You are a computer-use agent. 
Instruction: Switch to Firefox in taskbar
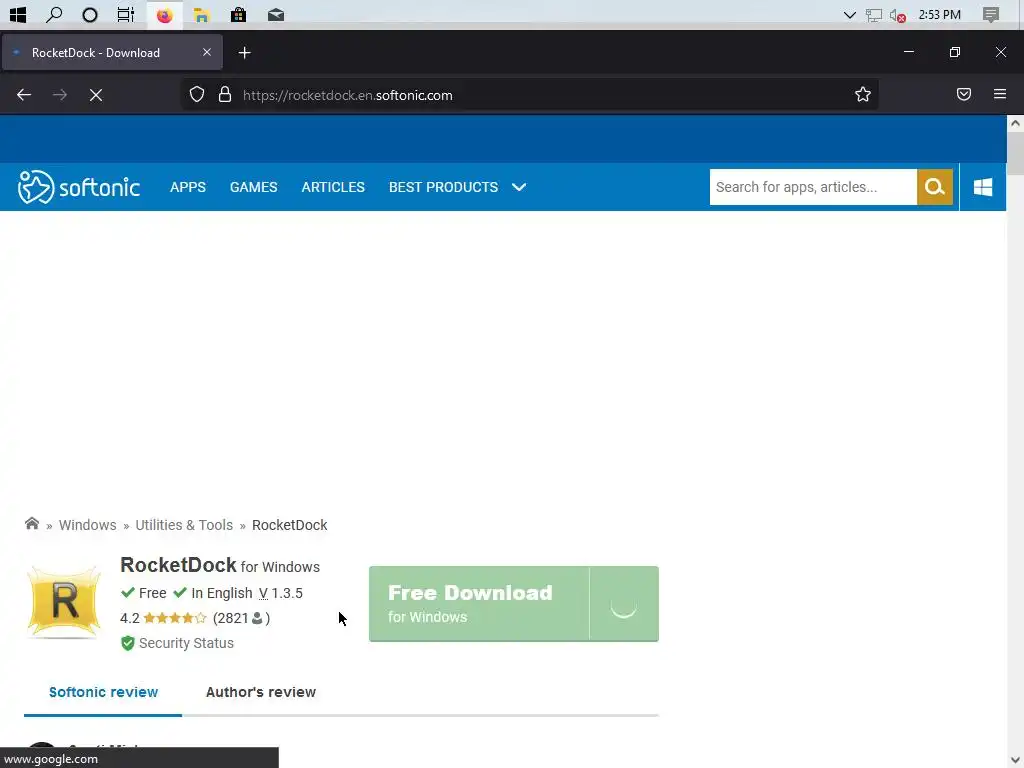(165, 14)
